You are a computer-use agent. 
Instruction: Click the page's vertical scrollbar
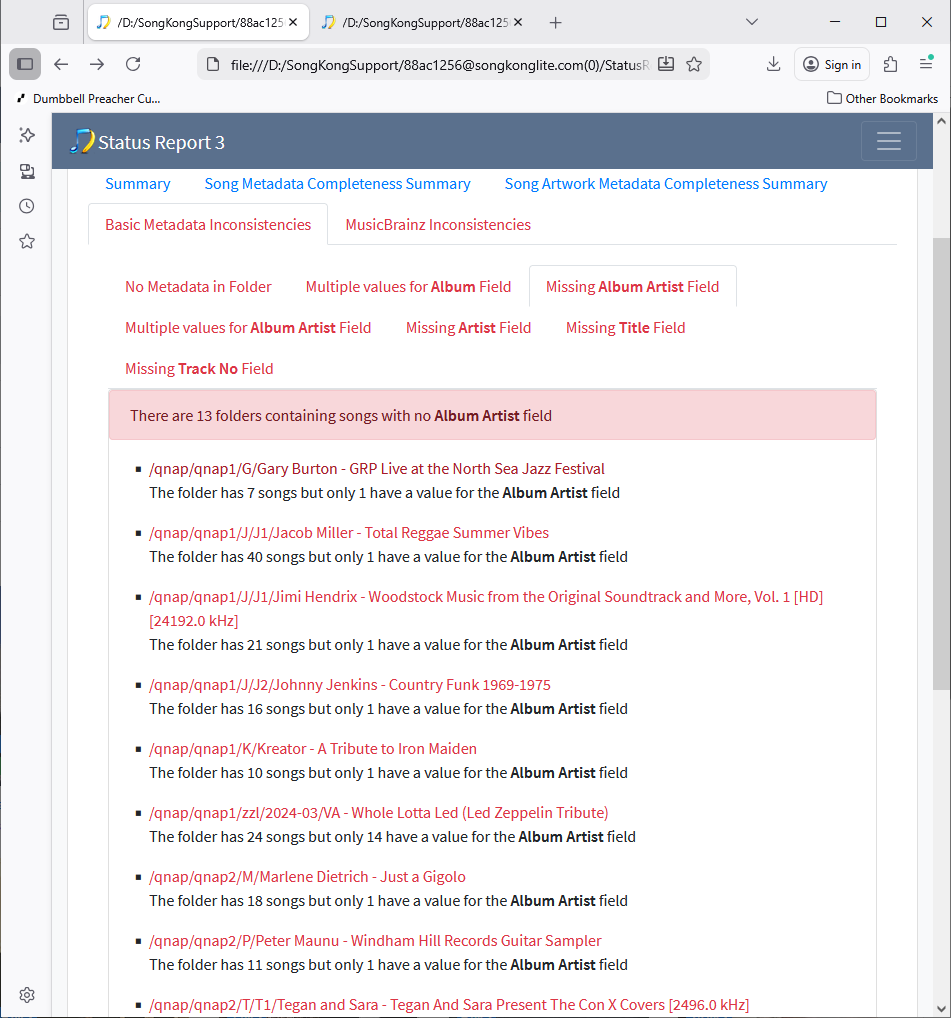tap(941, 460)
